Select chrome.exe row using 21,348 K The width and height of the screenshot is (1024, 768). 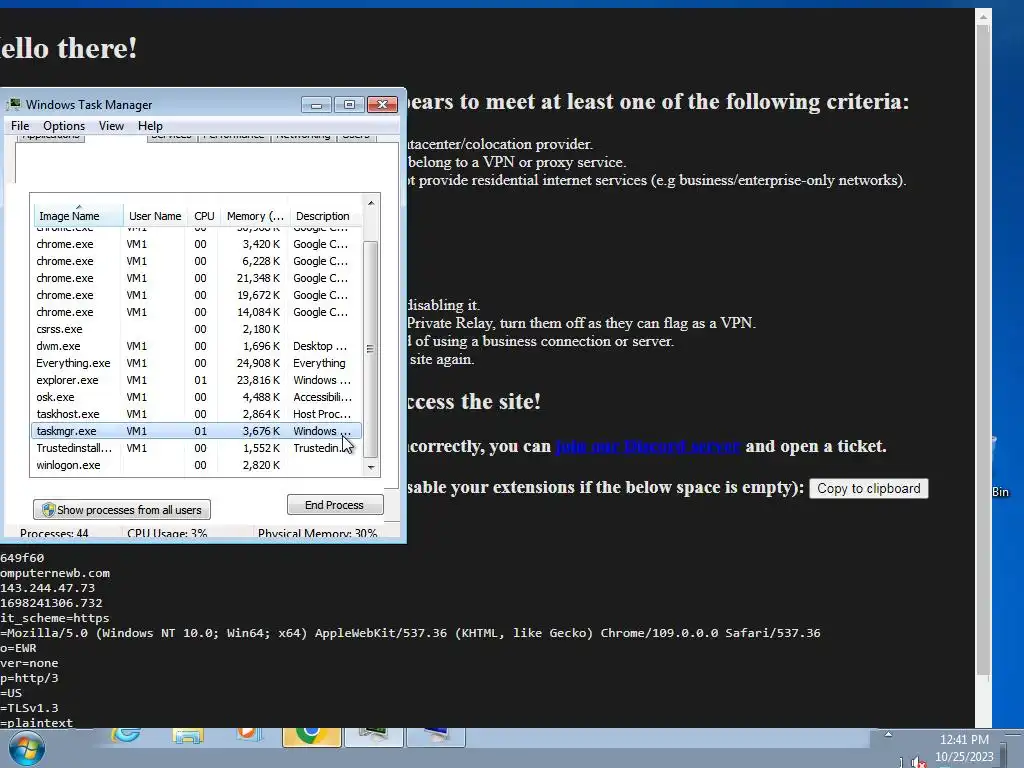(196, 278)
